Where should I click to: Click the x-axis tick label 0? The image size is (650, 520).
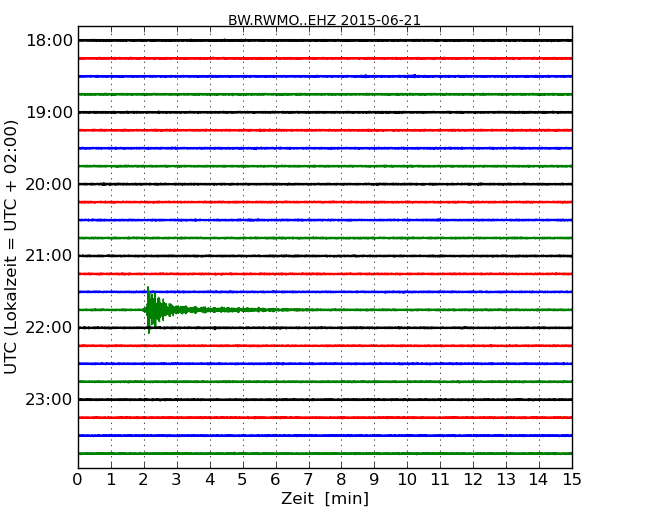(78, 479)
